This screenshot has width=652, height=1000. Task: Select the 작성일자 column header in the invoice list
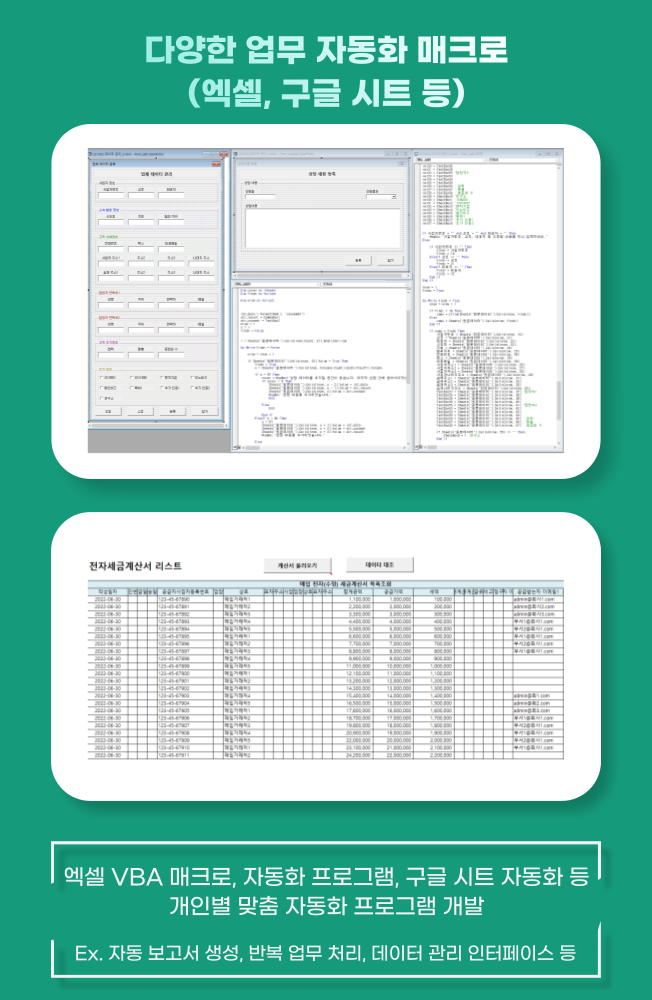(105, 591)
